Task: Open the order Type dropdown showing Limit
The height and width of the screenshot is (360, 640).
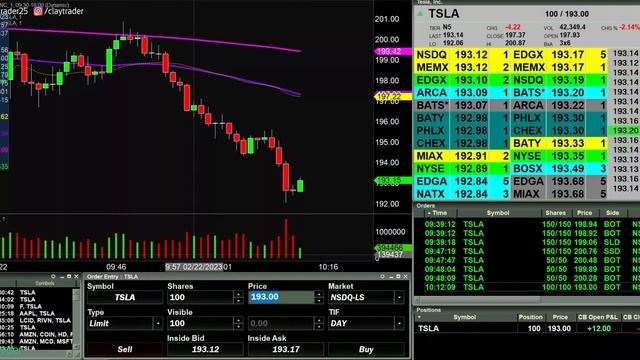Action: [x=158, y=323]
